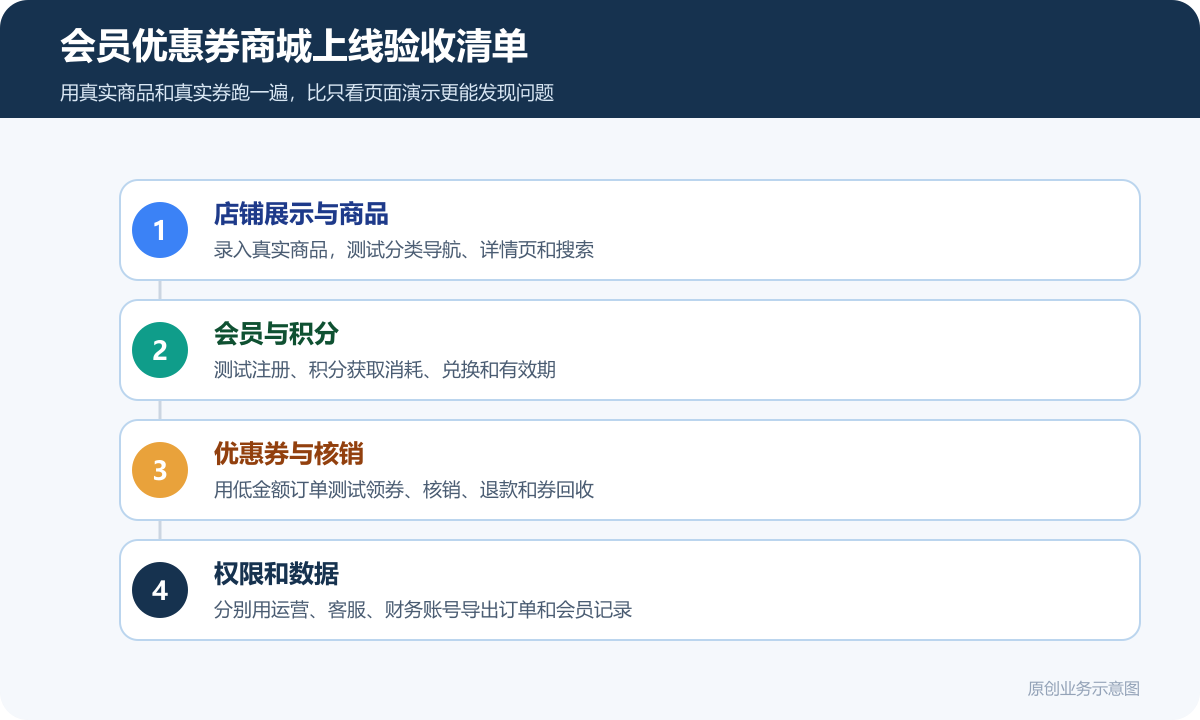The image size is (1200, 720).
Task: Click the orange step 3 circle
Action: 160,470
